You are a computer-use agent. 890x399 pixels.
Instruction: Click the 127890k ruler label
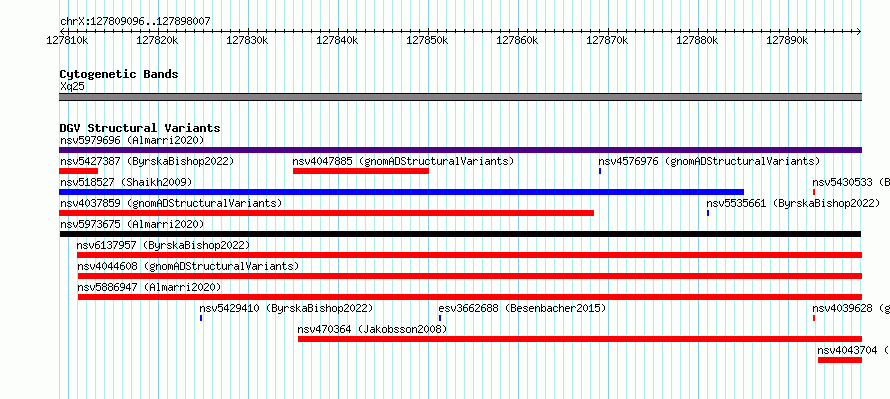coord(788,41)
